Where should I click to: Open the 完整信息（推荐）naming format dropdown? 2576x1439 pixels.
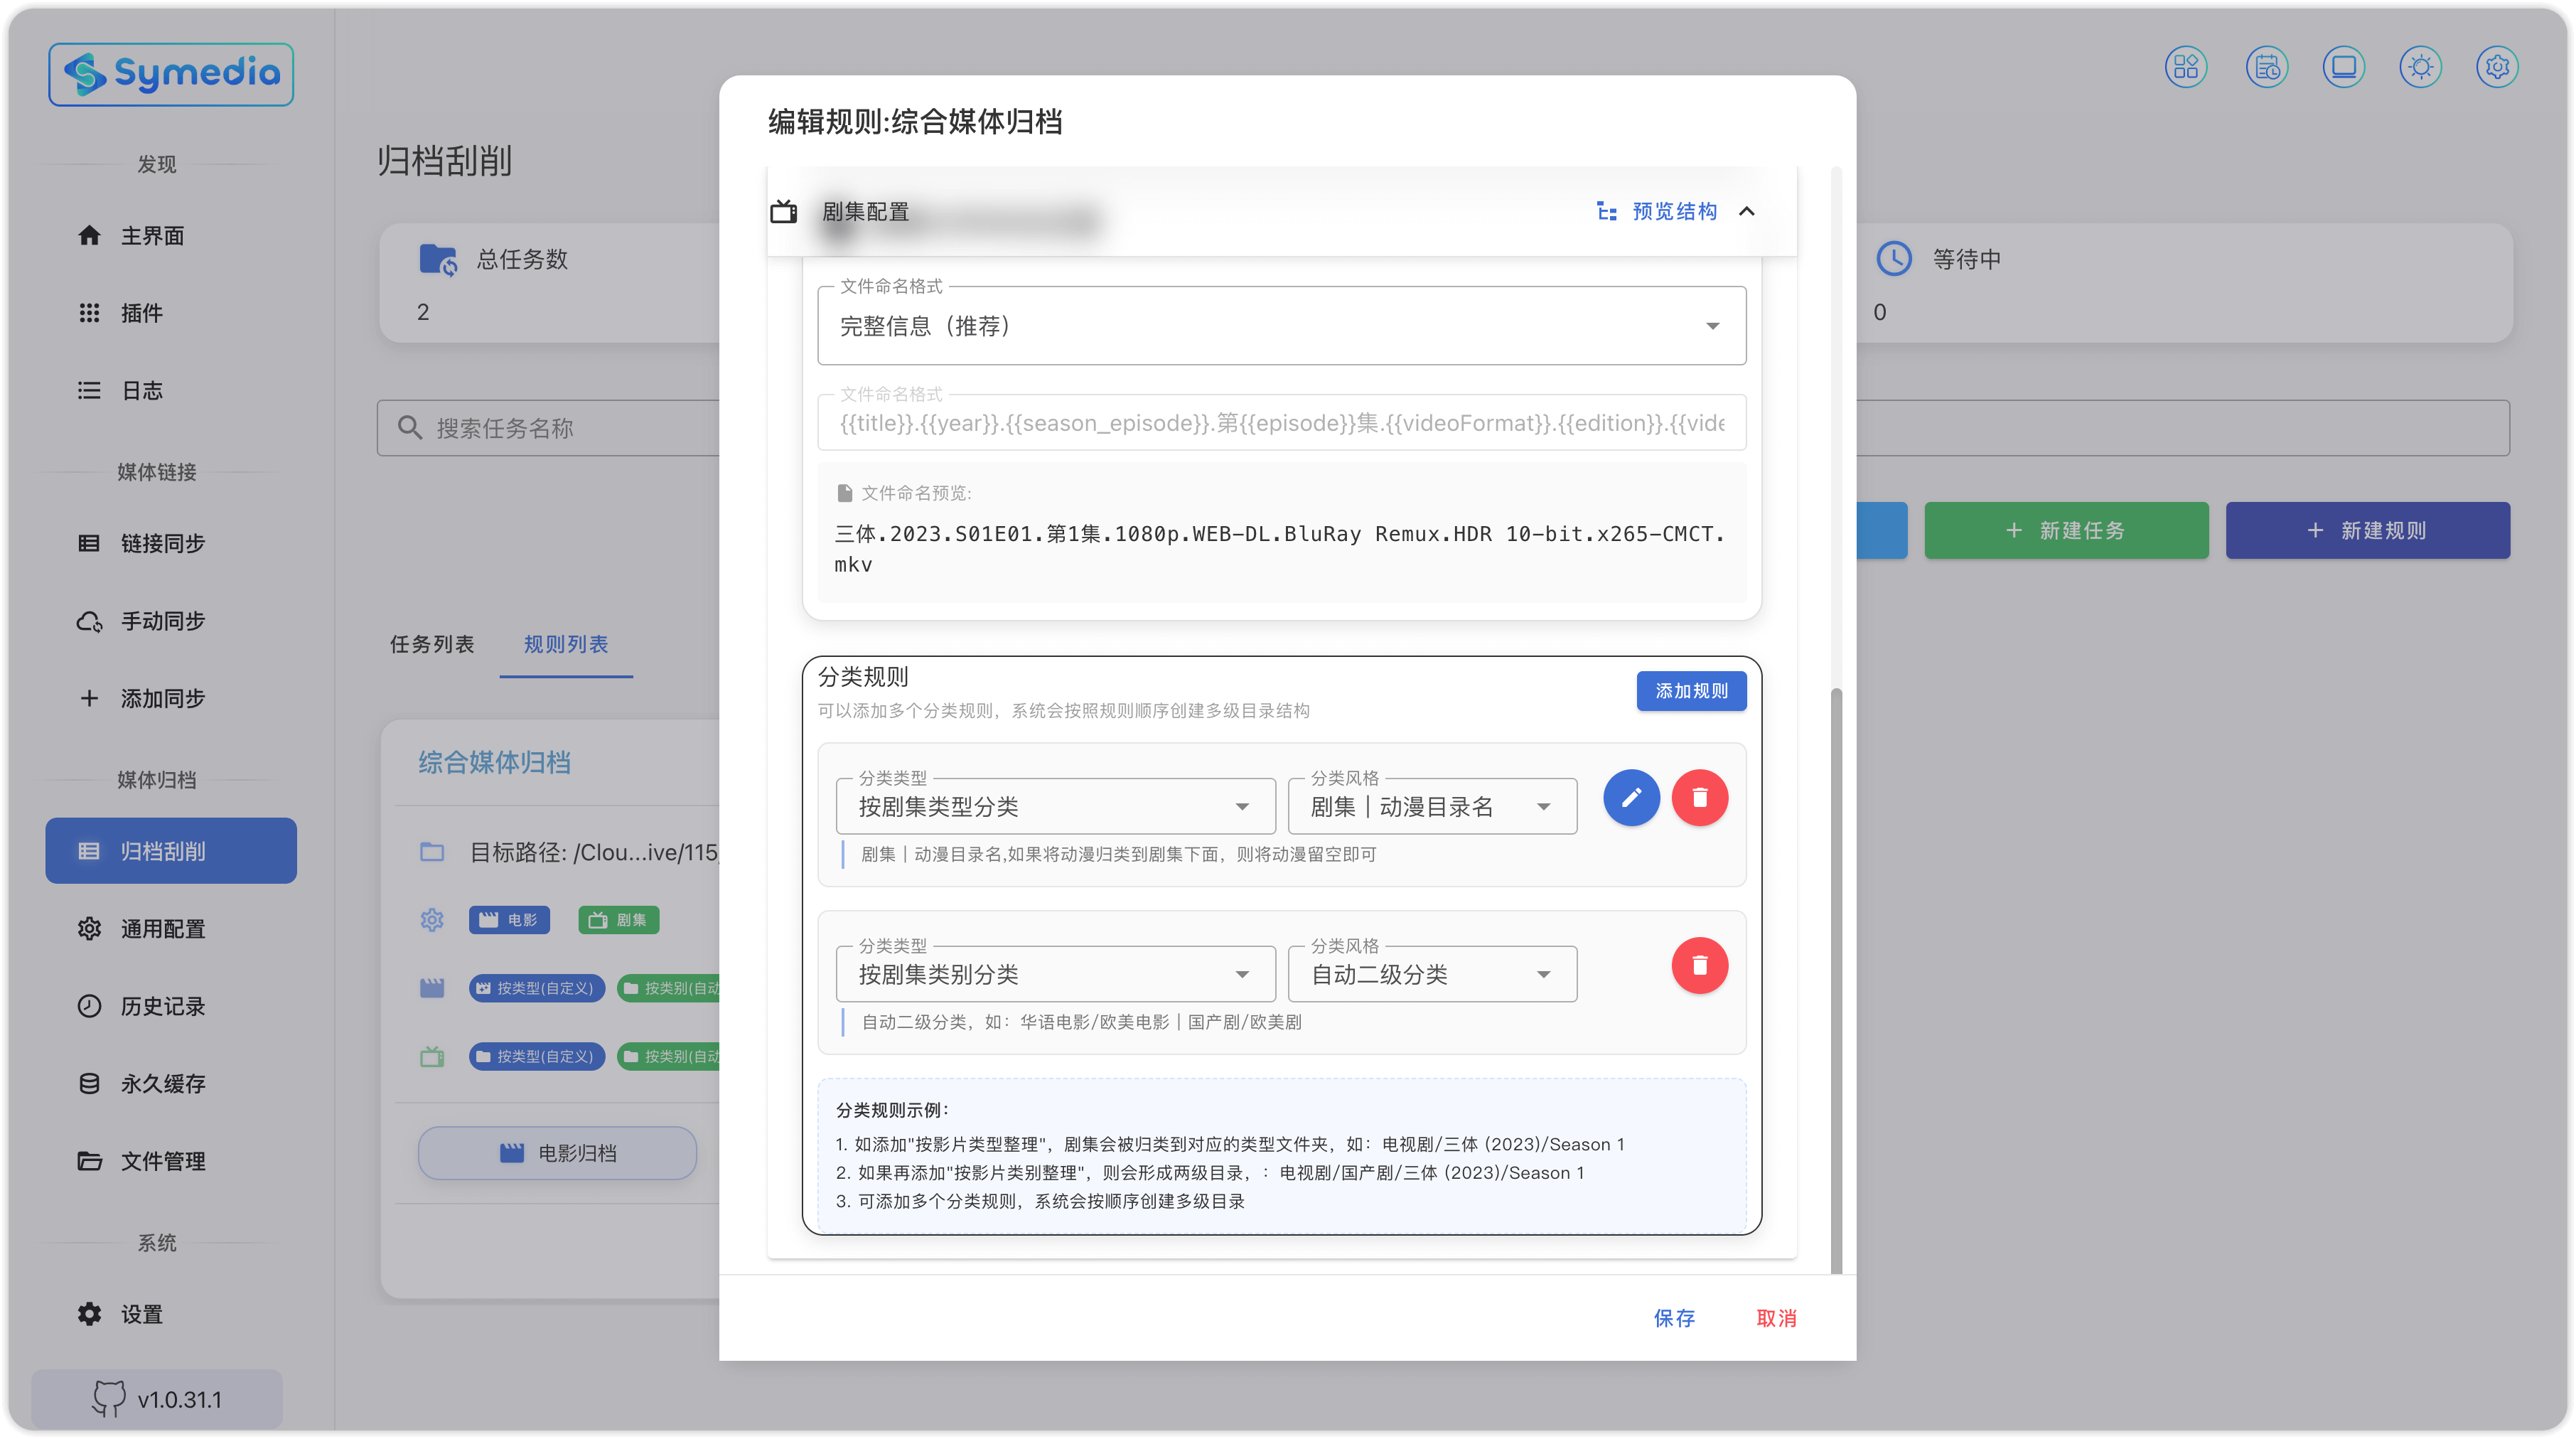click(x=1281, y=326)
